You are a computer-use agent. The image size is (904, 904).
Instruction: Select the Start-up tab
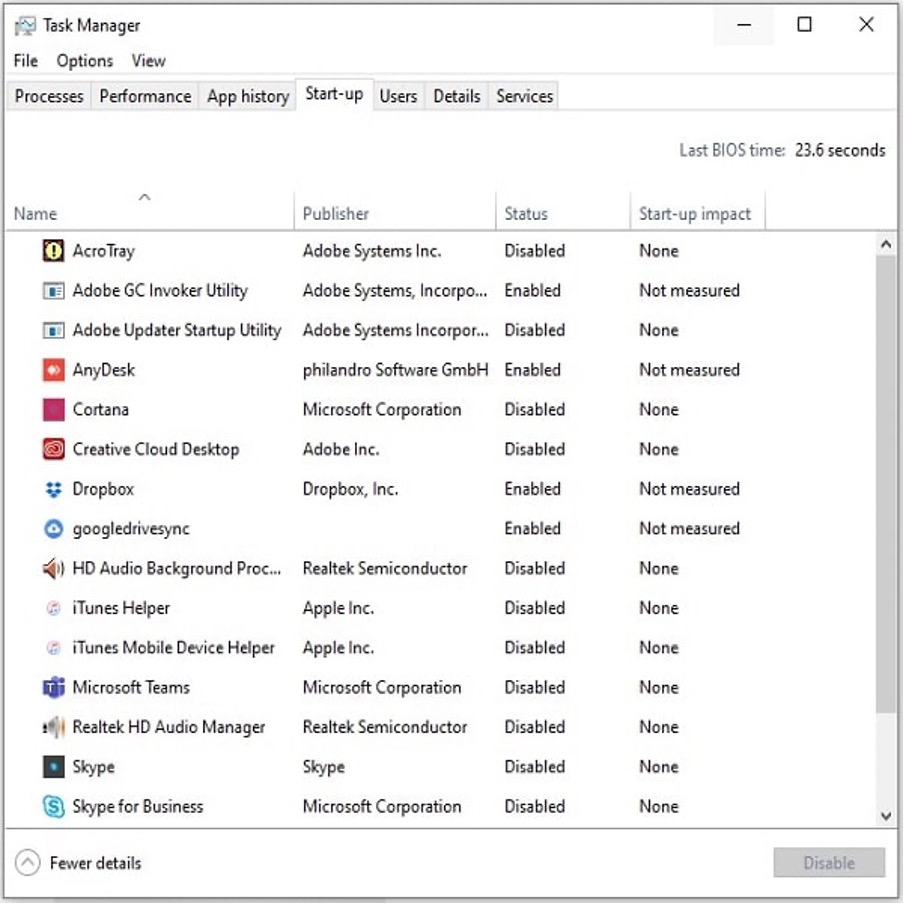(334, 93)
